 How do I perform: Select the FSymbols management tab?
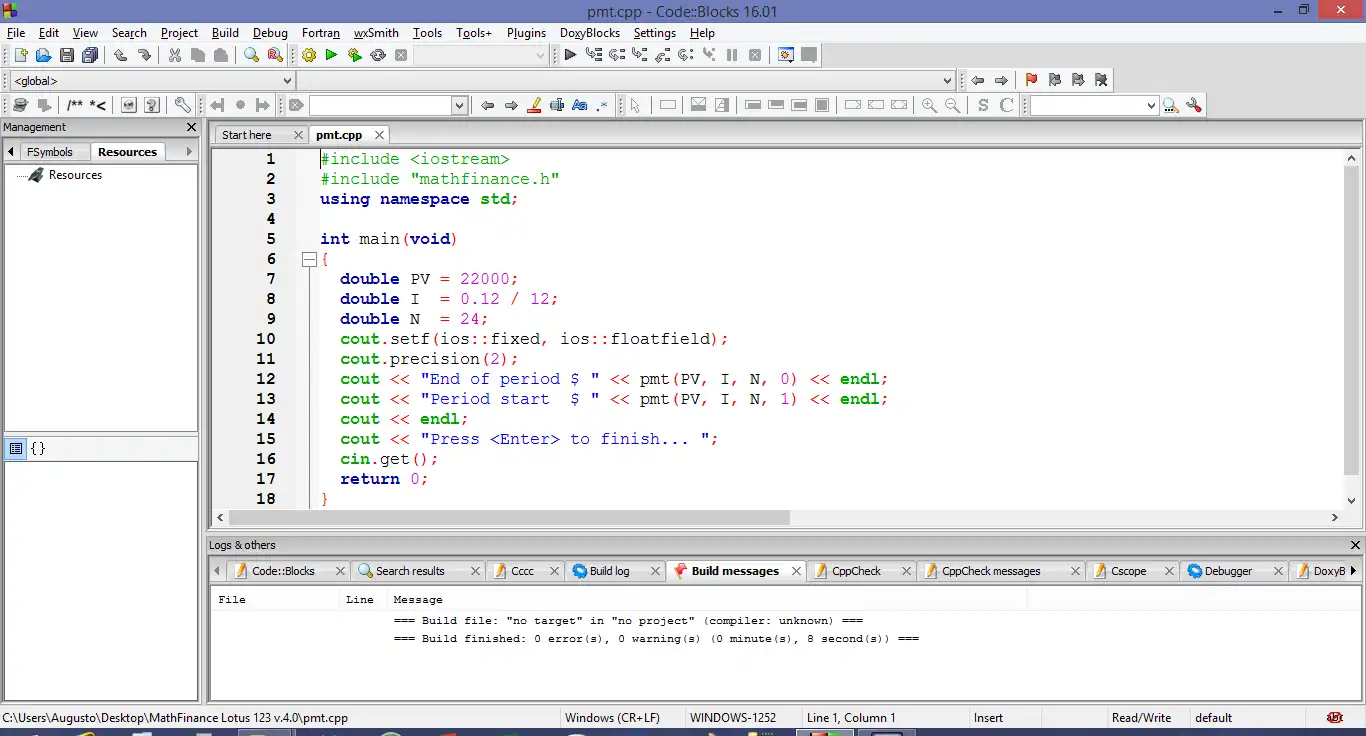point(50,152)
